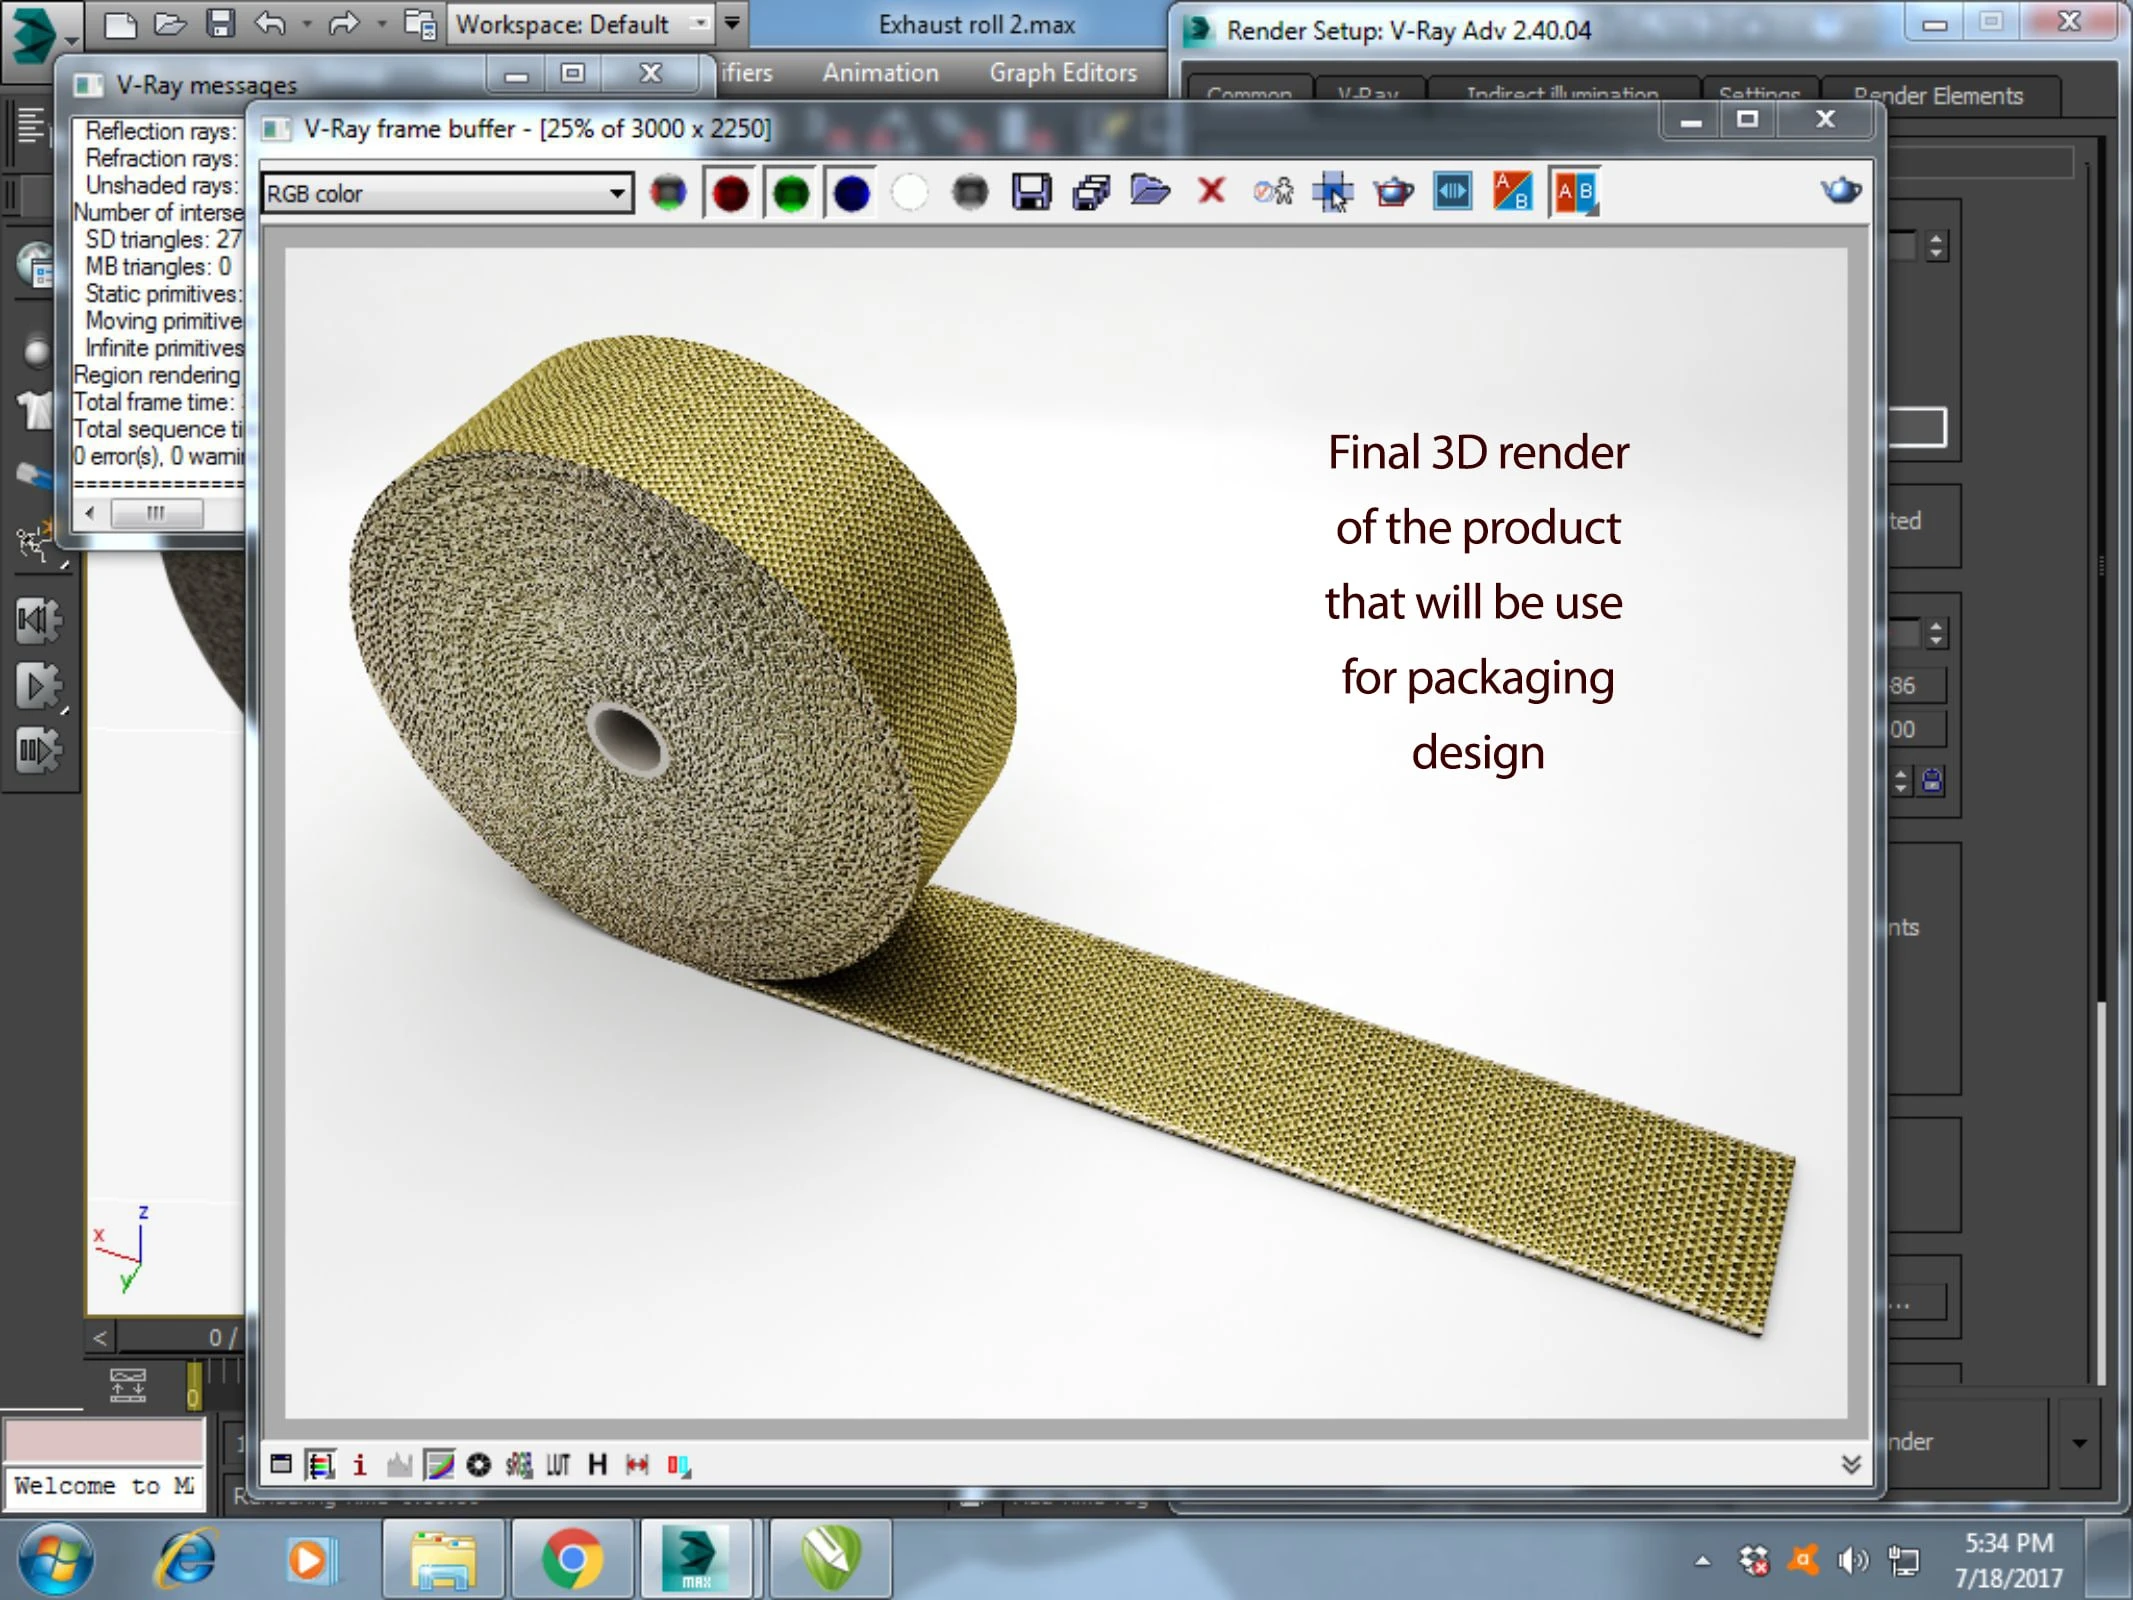Expand the frame buffer's bottom toolbar chevron

[1851, 1464]
